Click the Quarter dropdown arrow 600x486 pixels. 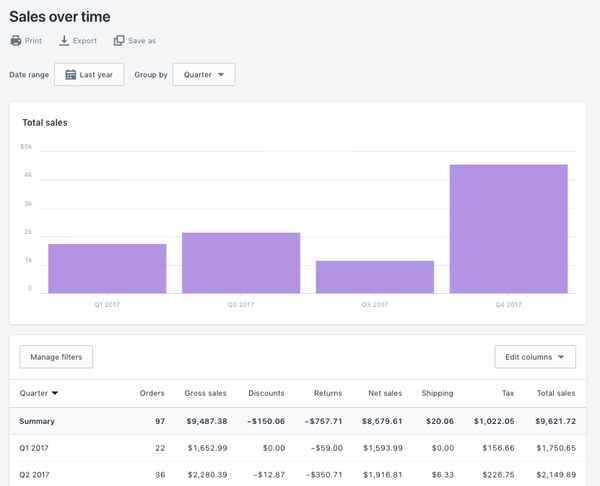tap(221, 75)
